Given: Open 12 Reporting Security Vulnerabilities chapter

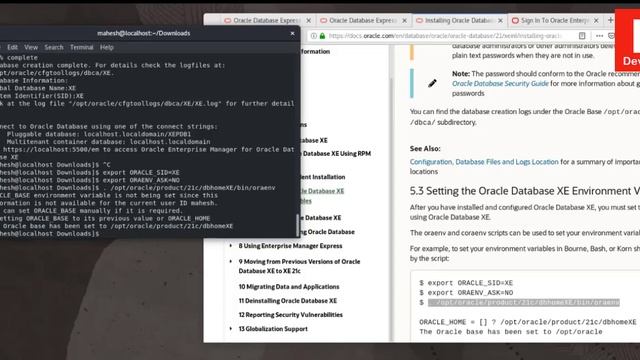Looking at the screenshot, I should click(290, 315).
